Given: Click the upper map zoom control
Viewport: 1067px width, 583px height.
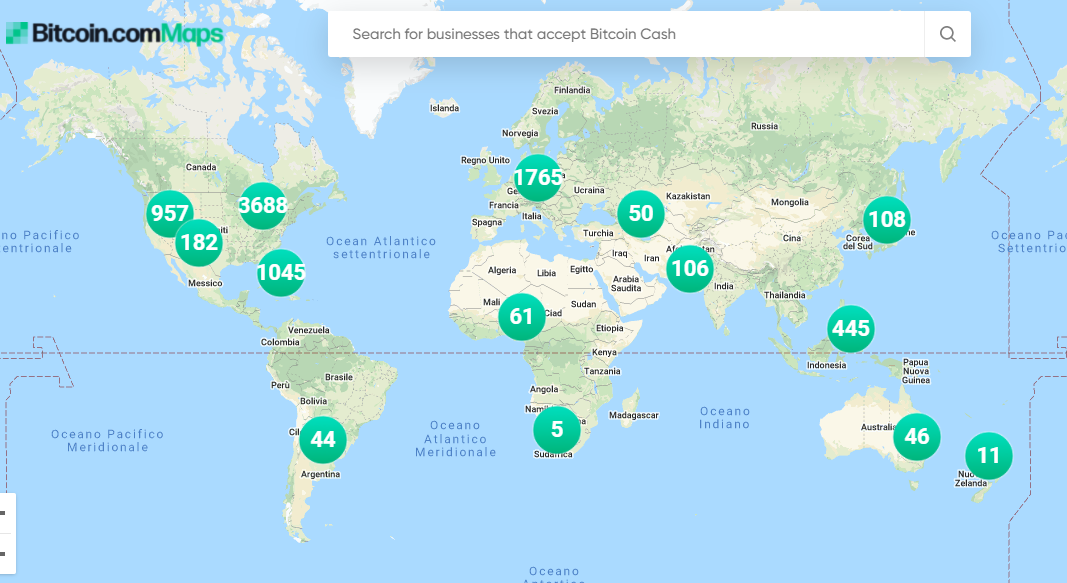Looking at the screenshot, I should (6, 513).
